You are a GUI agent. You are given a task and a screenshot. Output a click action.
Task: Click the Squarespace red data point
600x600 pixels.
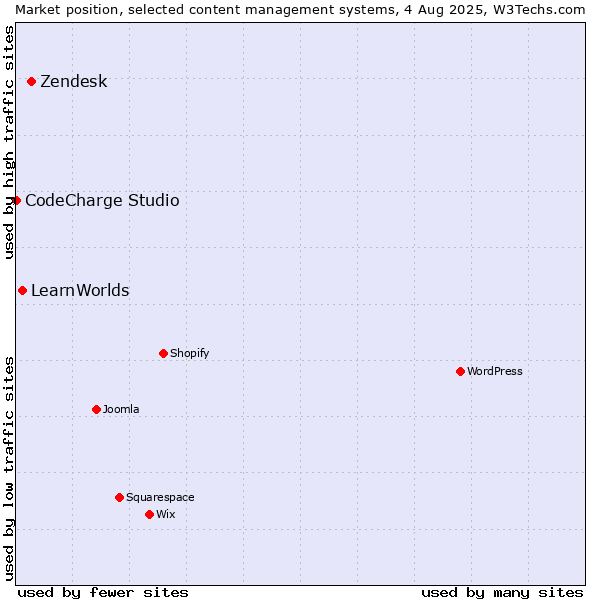click(x=119, y=497)
